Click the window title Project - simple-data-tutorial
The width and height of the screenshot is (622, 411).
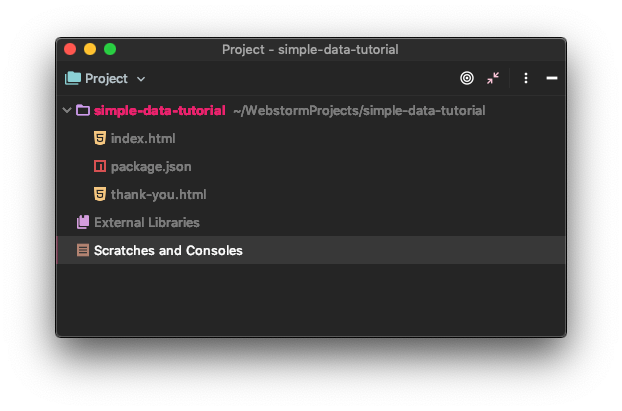coord(310,50)
